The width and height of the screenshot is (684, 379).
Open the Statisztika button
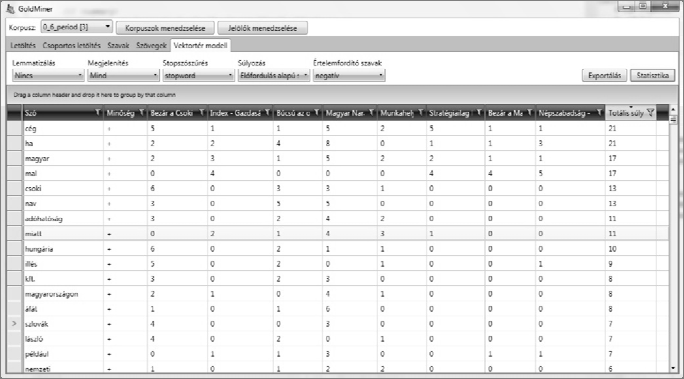653,75
